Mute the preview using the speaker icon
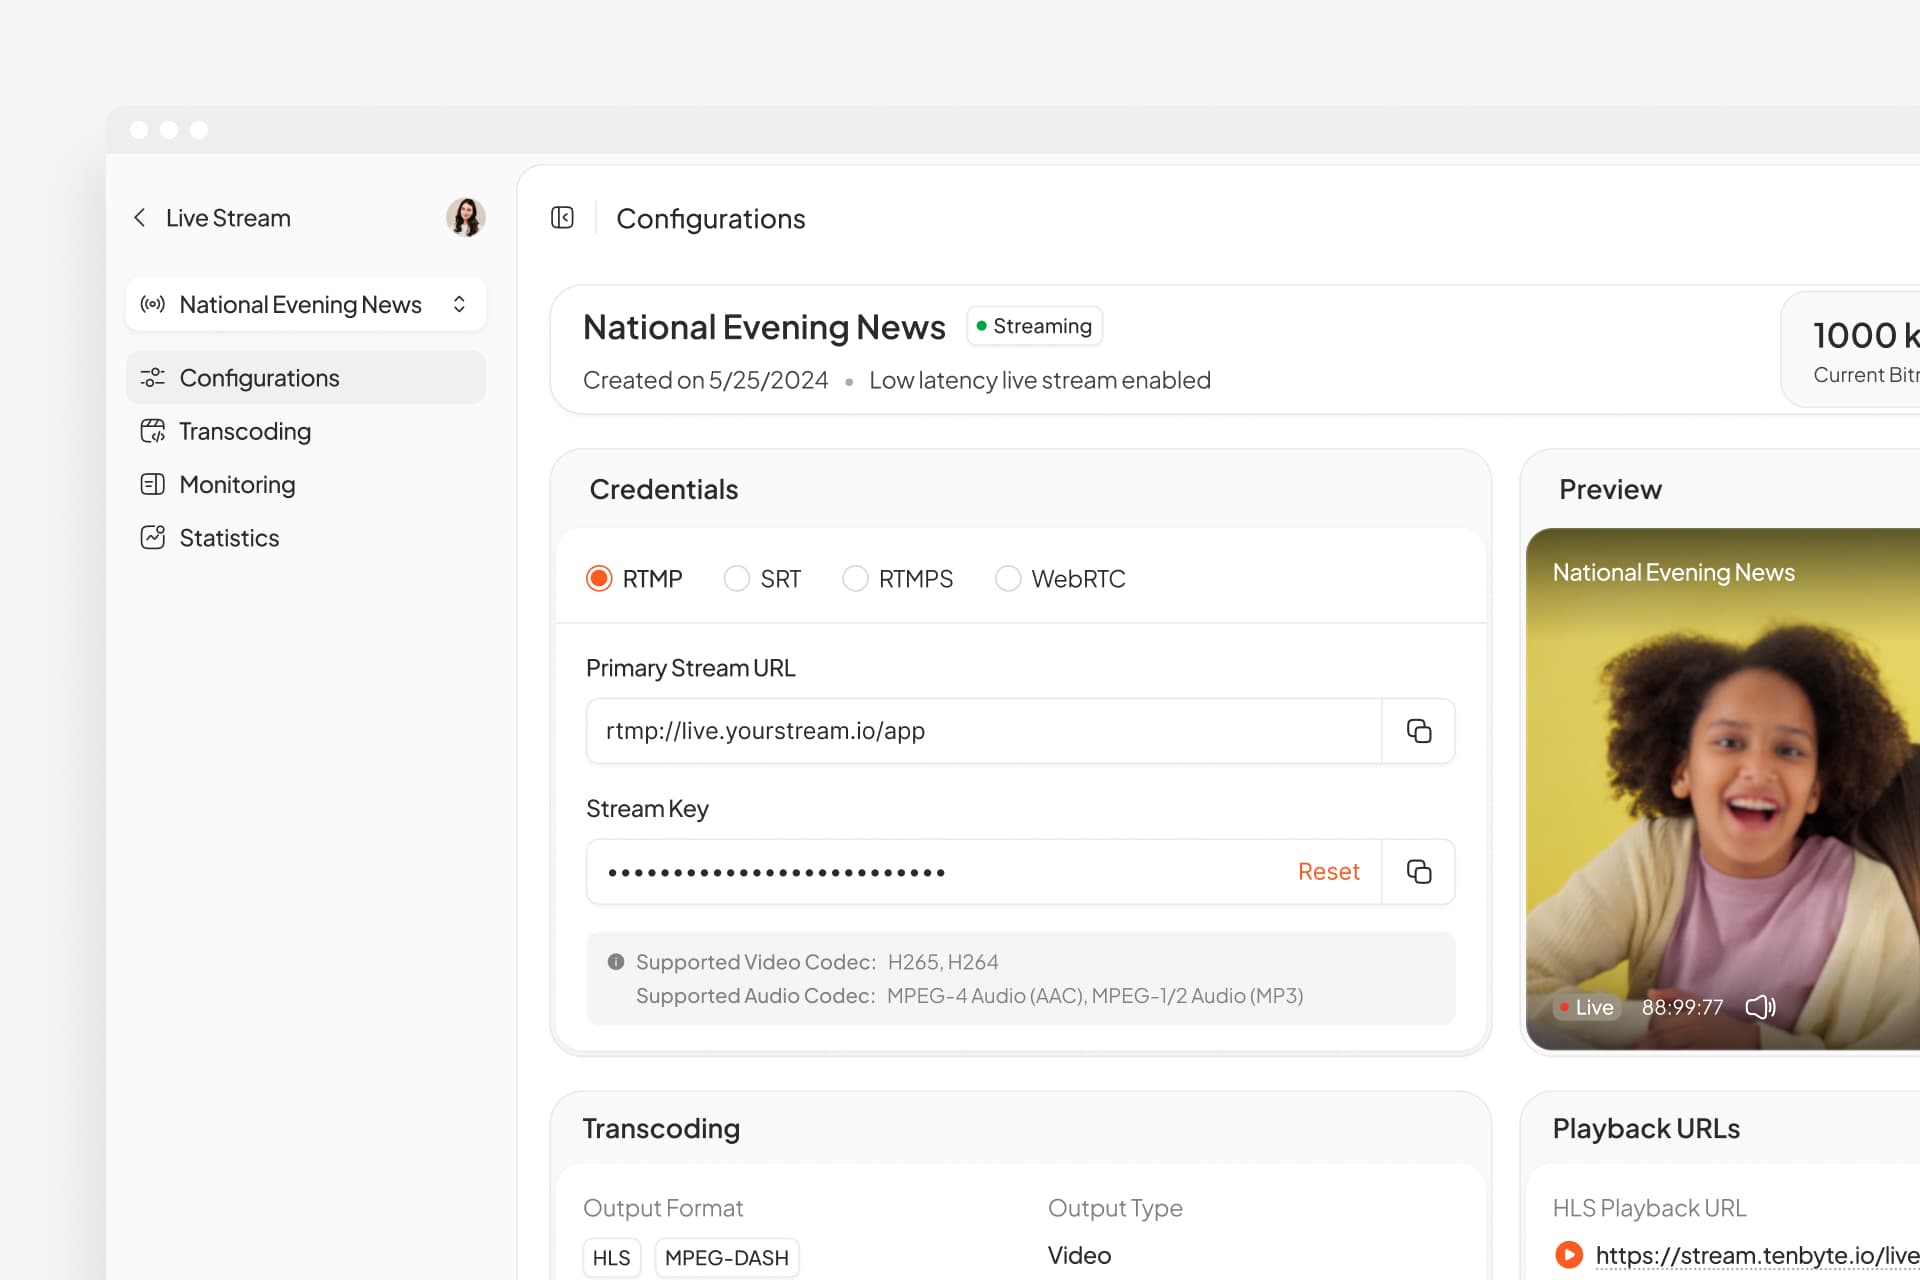The image size is (1920, 1280). pos(1760,1007)
